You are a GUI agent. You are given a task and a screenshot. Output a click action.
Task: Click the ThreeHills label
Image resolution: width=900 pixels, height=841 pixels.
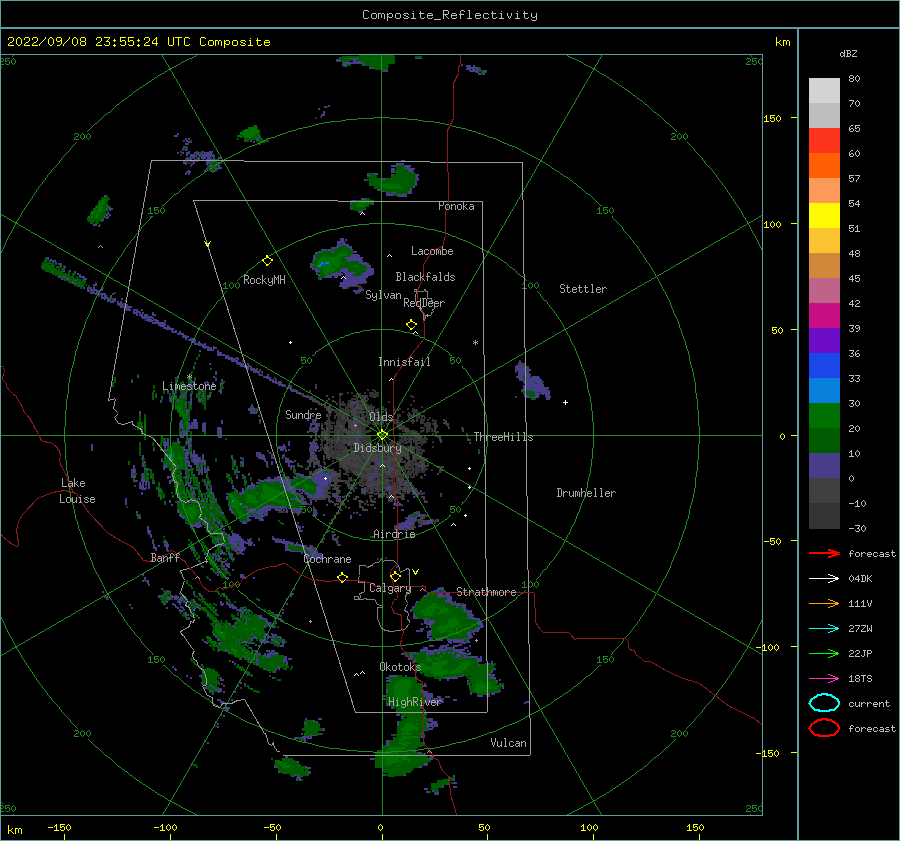tap(503, 437)
